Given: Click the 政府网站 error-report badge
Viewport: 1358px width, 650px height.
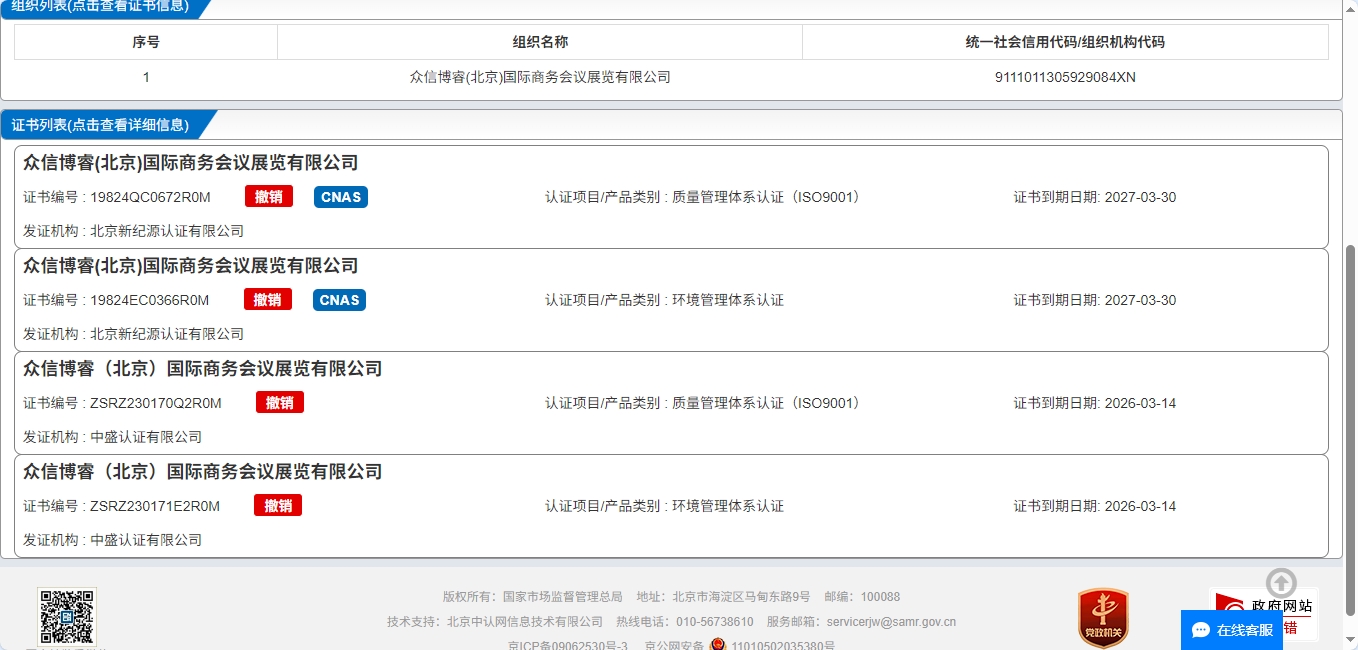Looking at the screenshot, I should 1264,614.
